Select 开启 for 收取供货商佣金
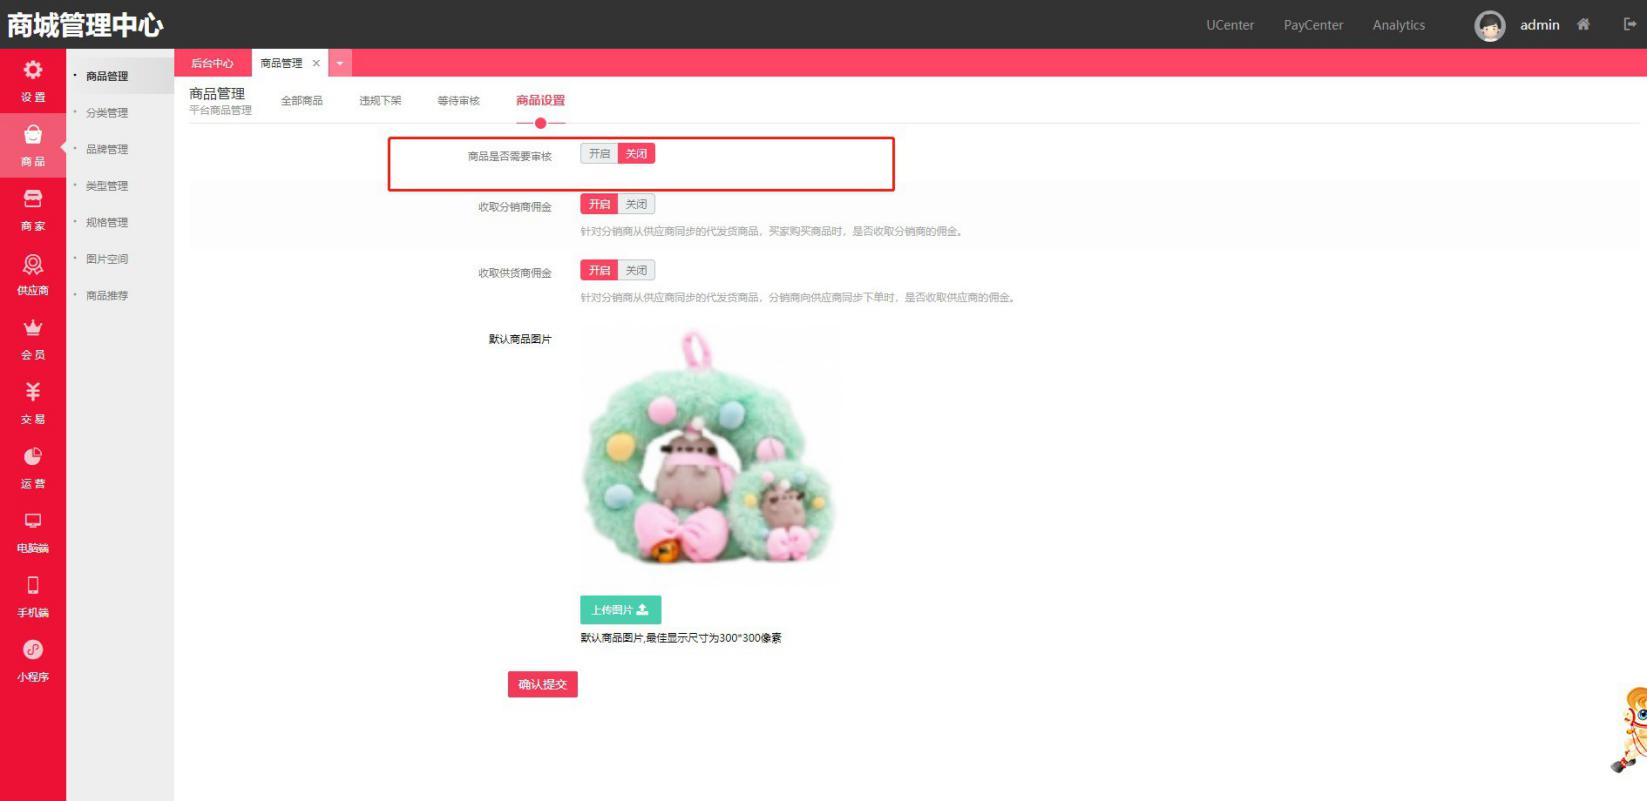The height and width of the screenshot is (801, 1647). [x=599, y=270]
